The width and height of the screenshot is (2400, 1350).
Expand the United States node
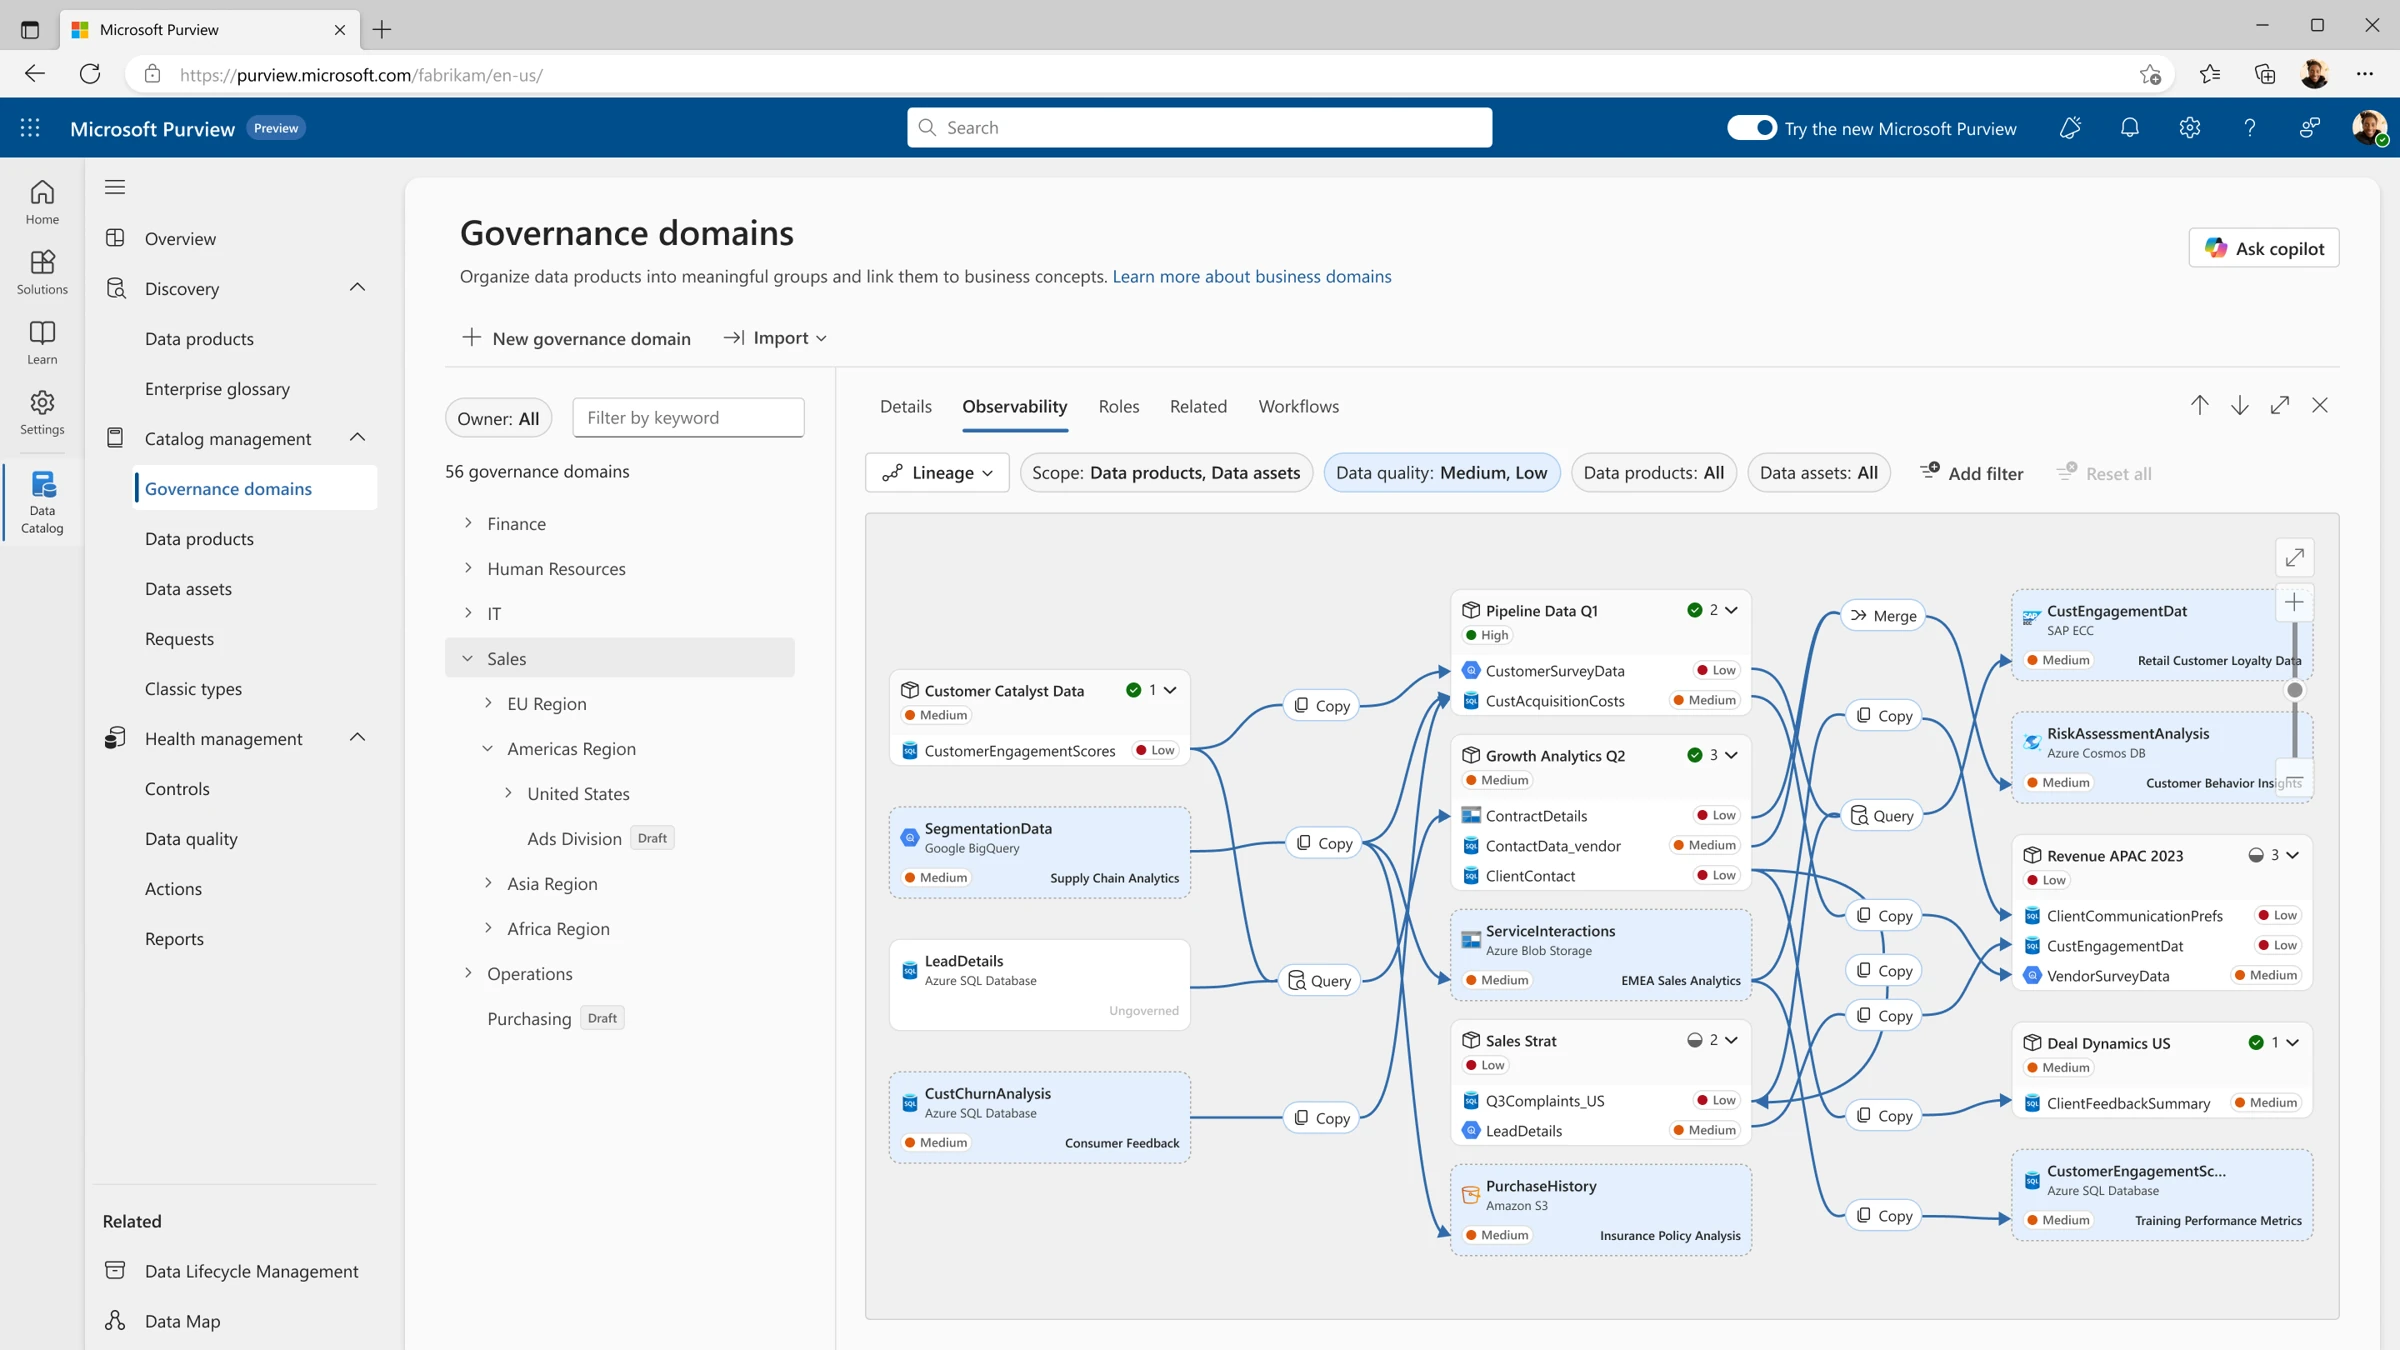508,793
